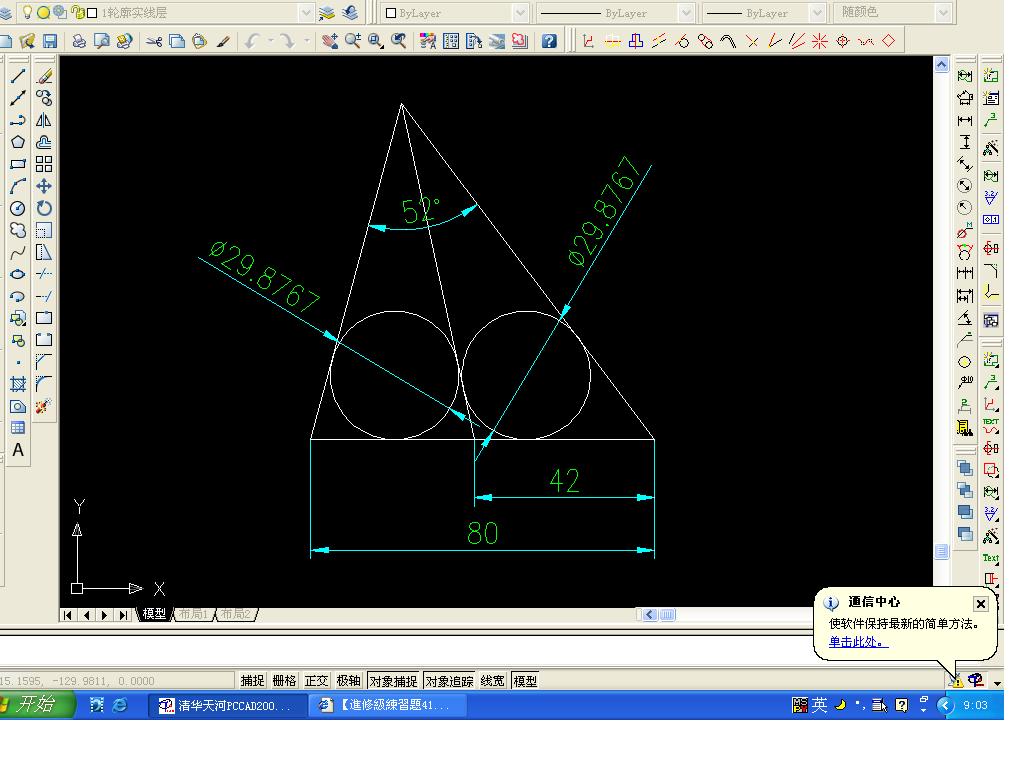Toggle 模型 model/paper space button

point(525,681)
